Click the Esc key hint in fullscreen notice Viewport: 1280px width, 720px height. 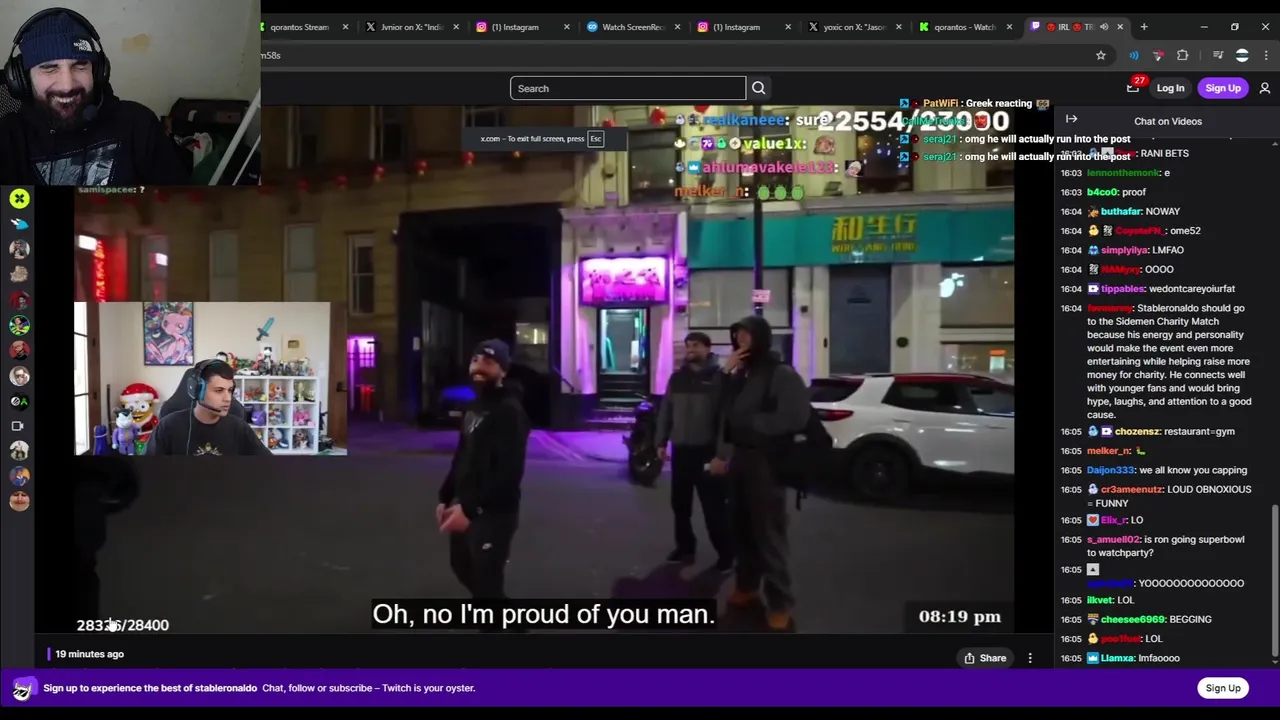click(x=596, y=139)
